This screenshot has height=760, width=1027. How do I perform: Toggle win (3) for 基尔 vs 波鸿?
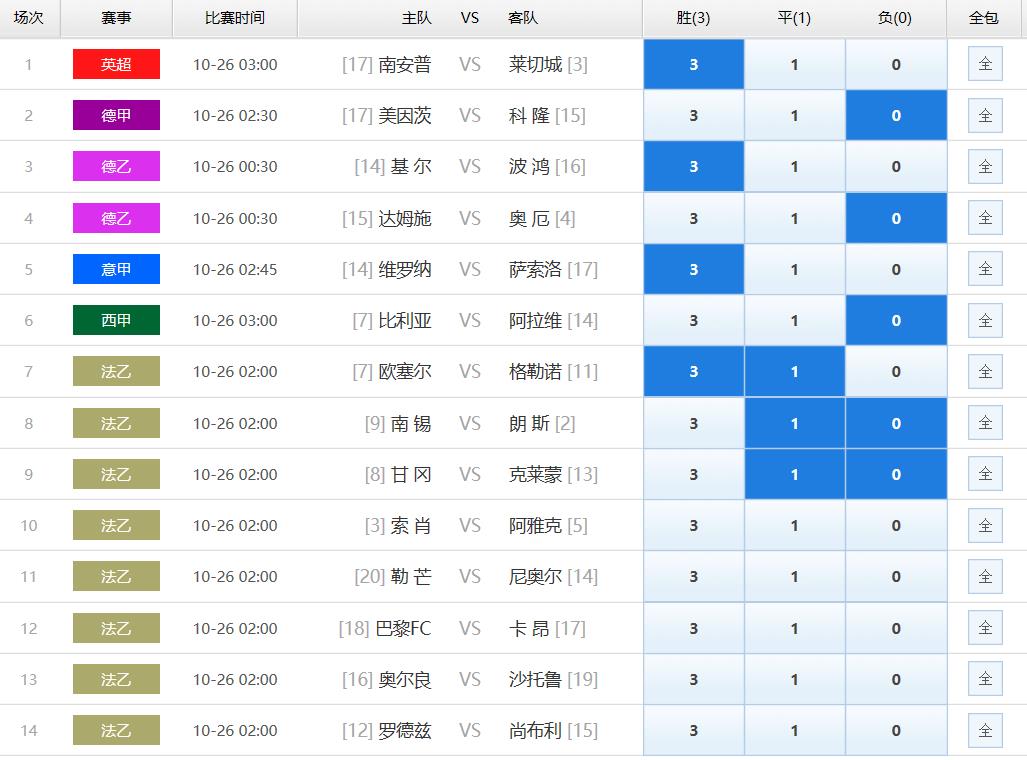click(694, 166)
